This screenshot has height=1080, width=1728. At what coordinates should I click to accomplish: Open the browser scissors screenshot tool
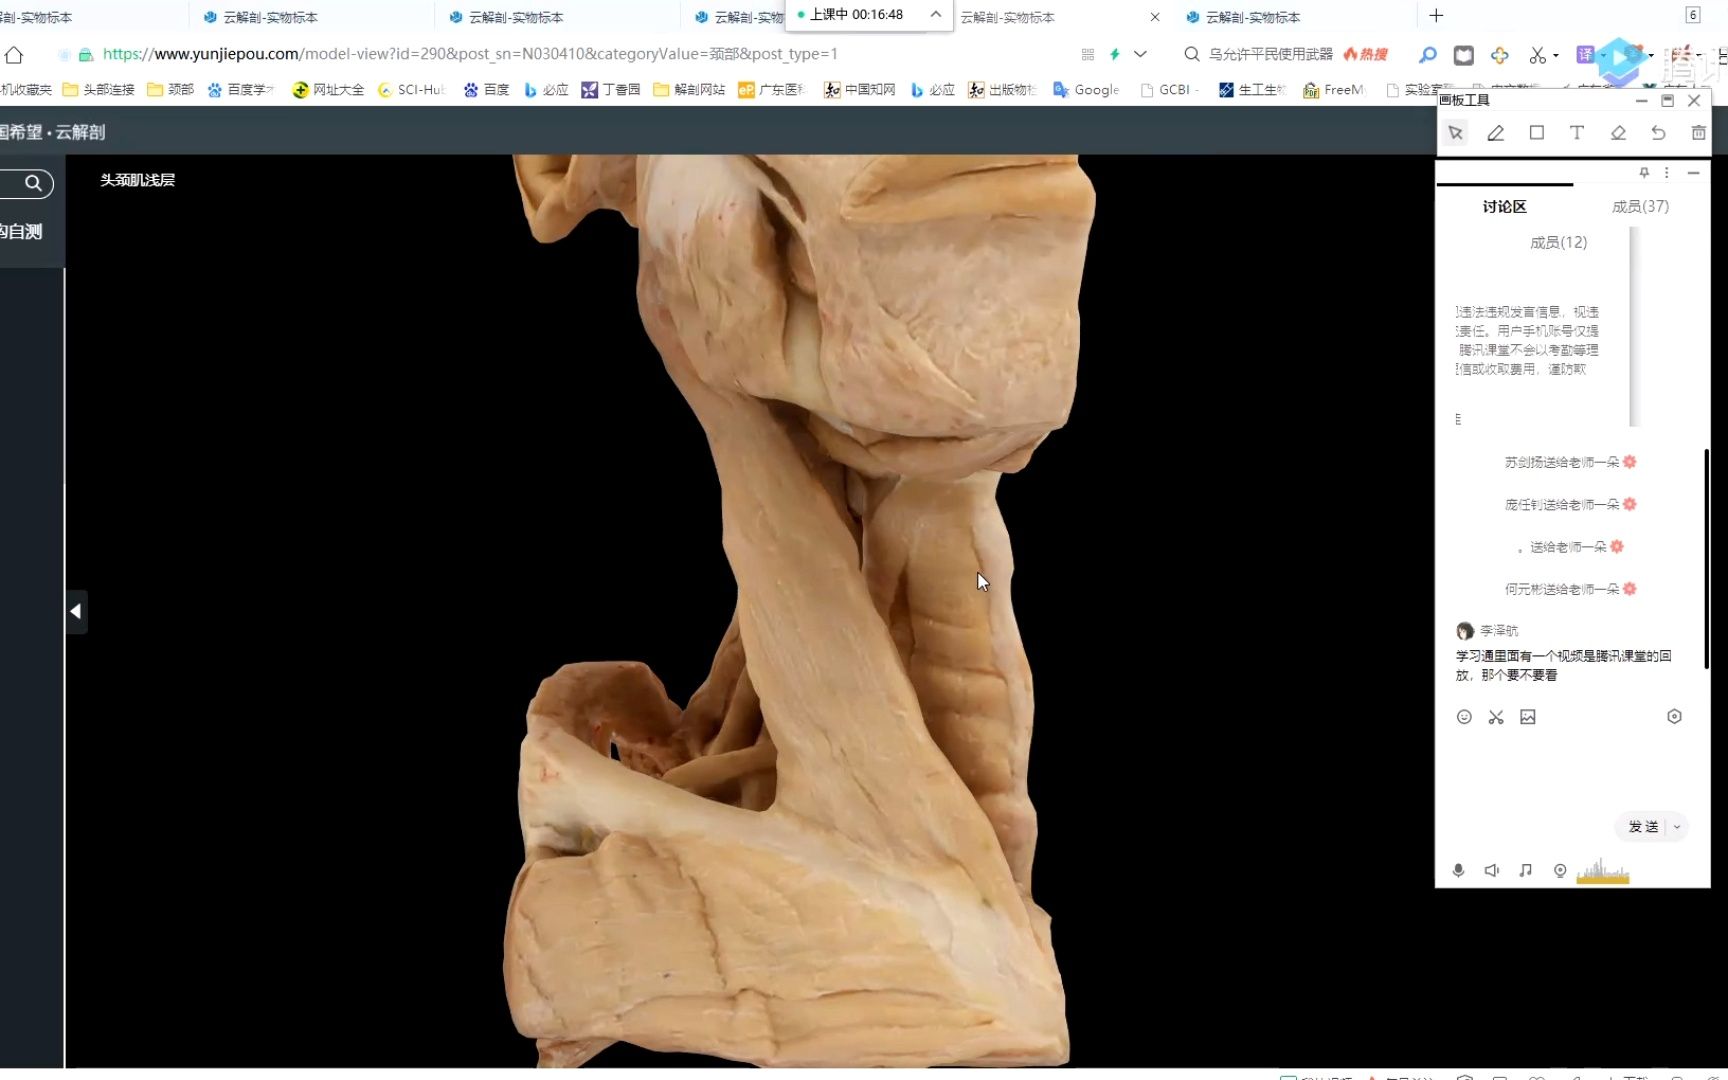1537,55
